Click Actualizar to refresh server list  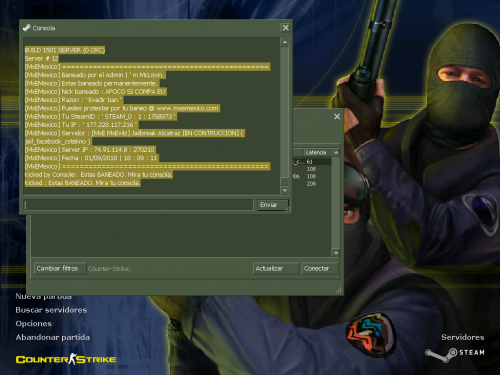coord(275,268)
